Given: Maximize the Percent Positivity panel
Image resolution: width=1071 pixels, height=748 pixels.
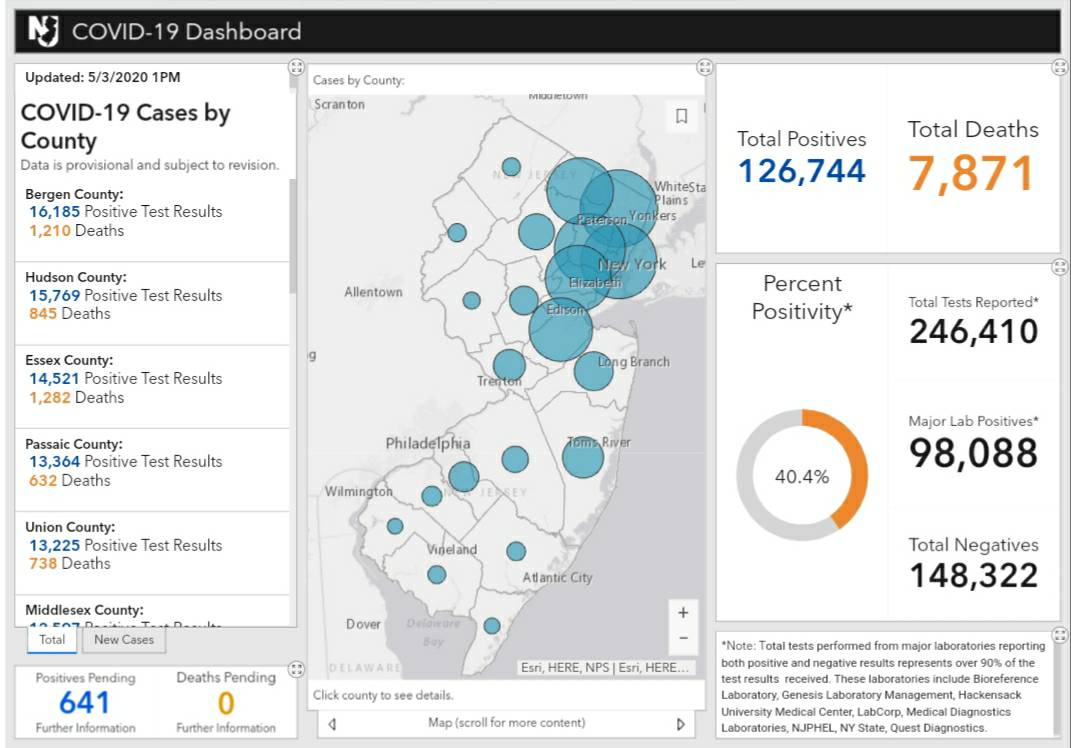Looking at the screenshot, I should click(1059, 267).
